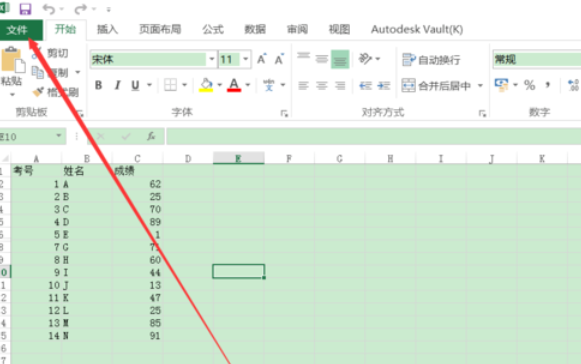Click the 考号 header cell

(36, 171)
